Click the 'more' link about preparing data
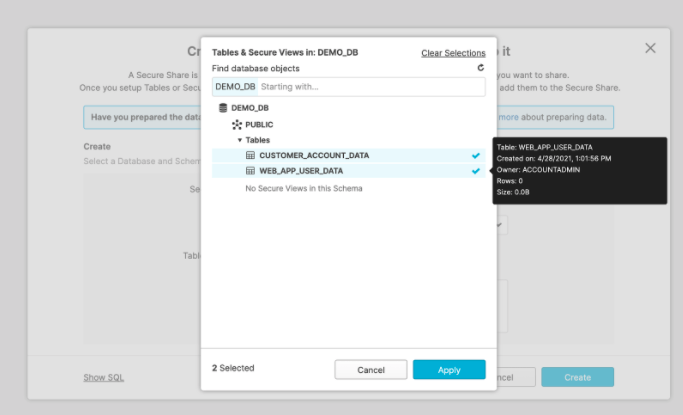The height and width of the screenshot is (415, 683). coord(509,117)
